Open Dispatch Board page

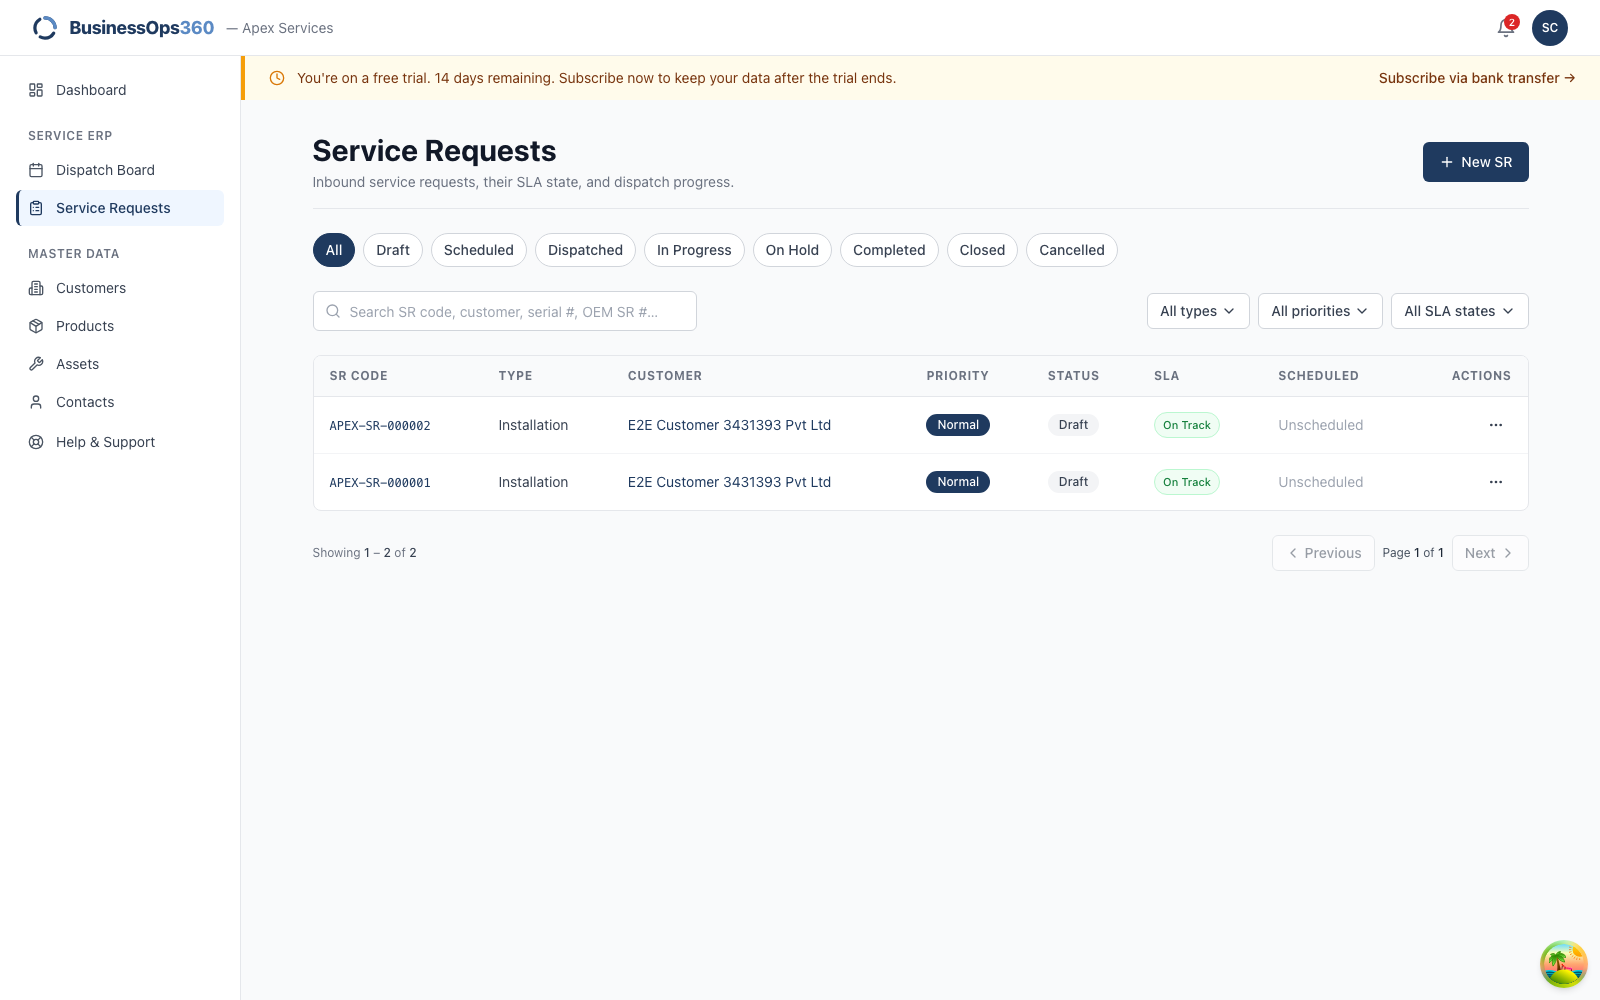120,170
